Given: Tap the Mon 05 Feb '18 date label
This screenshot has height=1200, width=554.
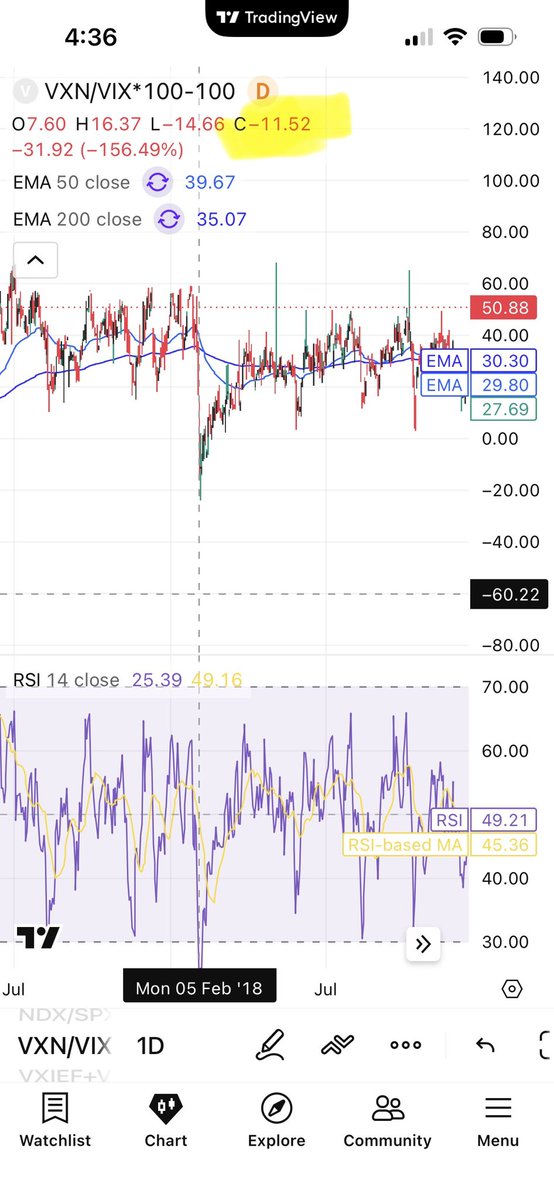Looking at the screenshot, I should click(x=199, y=989).
